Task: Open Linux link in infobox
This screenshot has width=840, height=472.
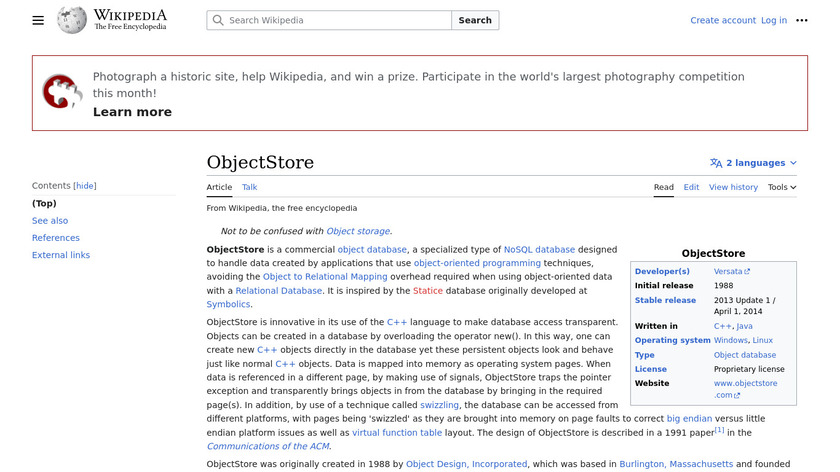Action: pos(762,340)
